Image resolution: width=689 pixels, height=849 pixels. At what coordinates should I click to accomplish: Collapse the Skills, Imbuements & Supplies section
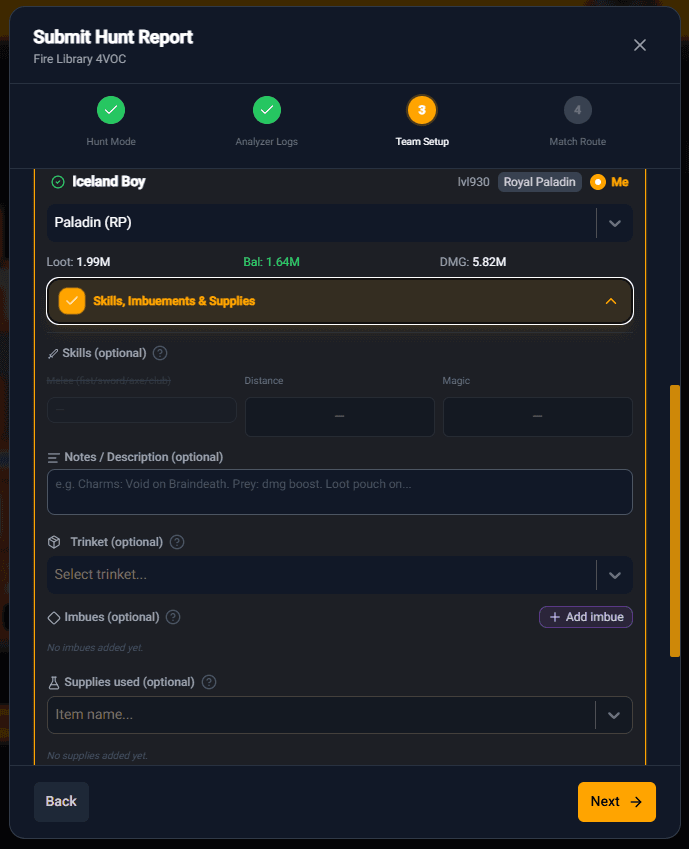pos(610,301)
